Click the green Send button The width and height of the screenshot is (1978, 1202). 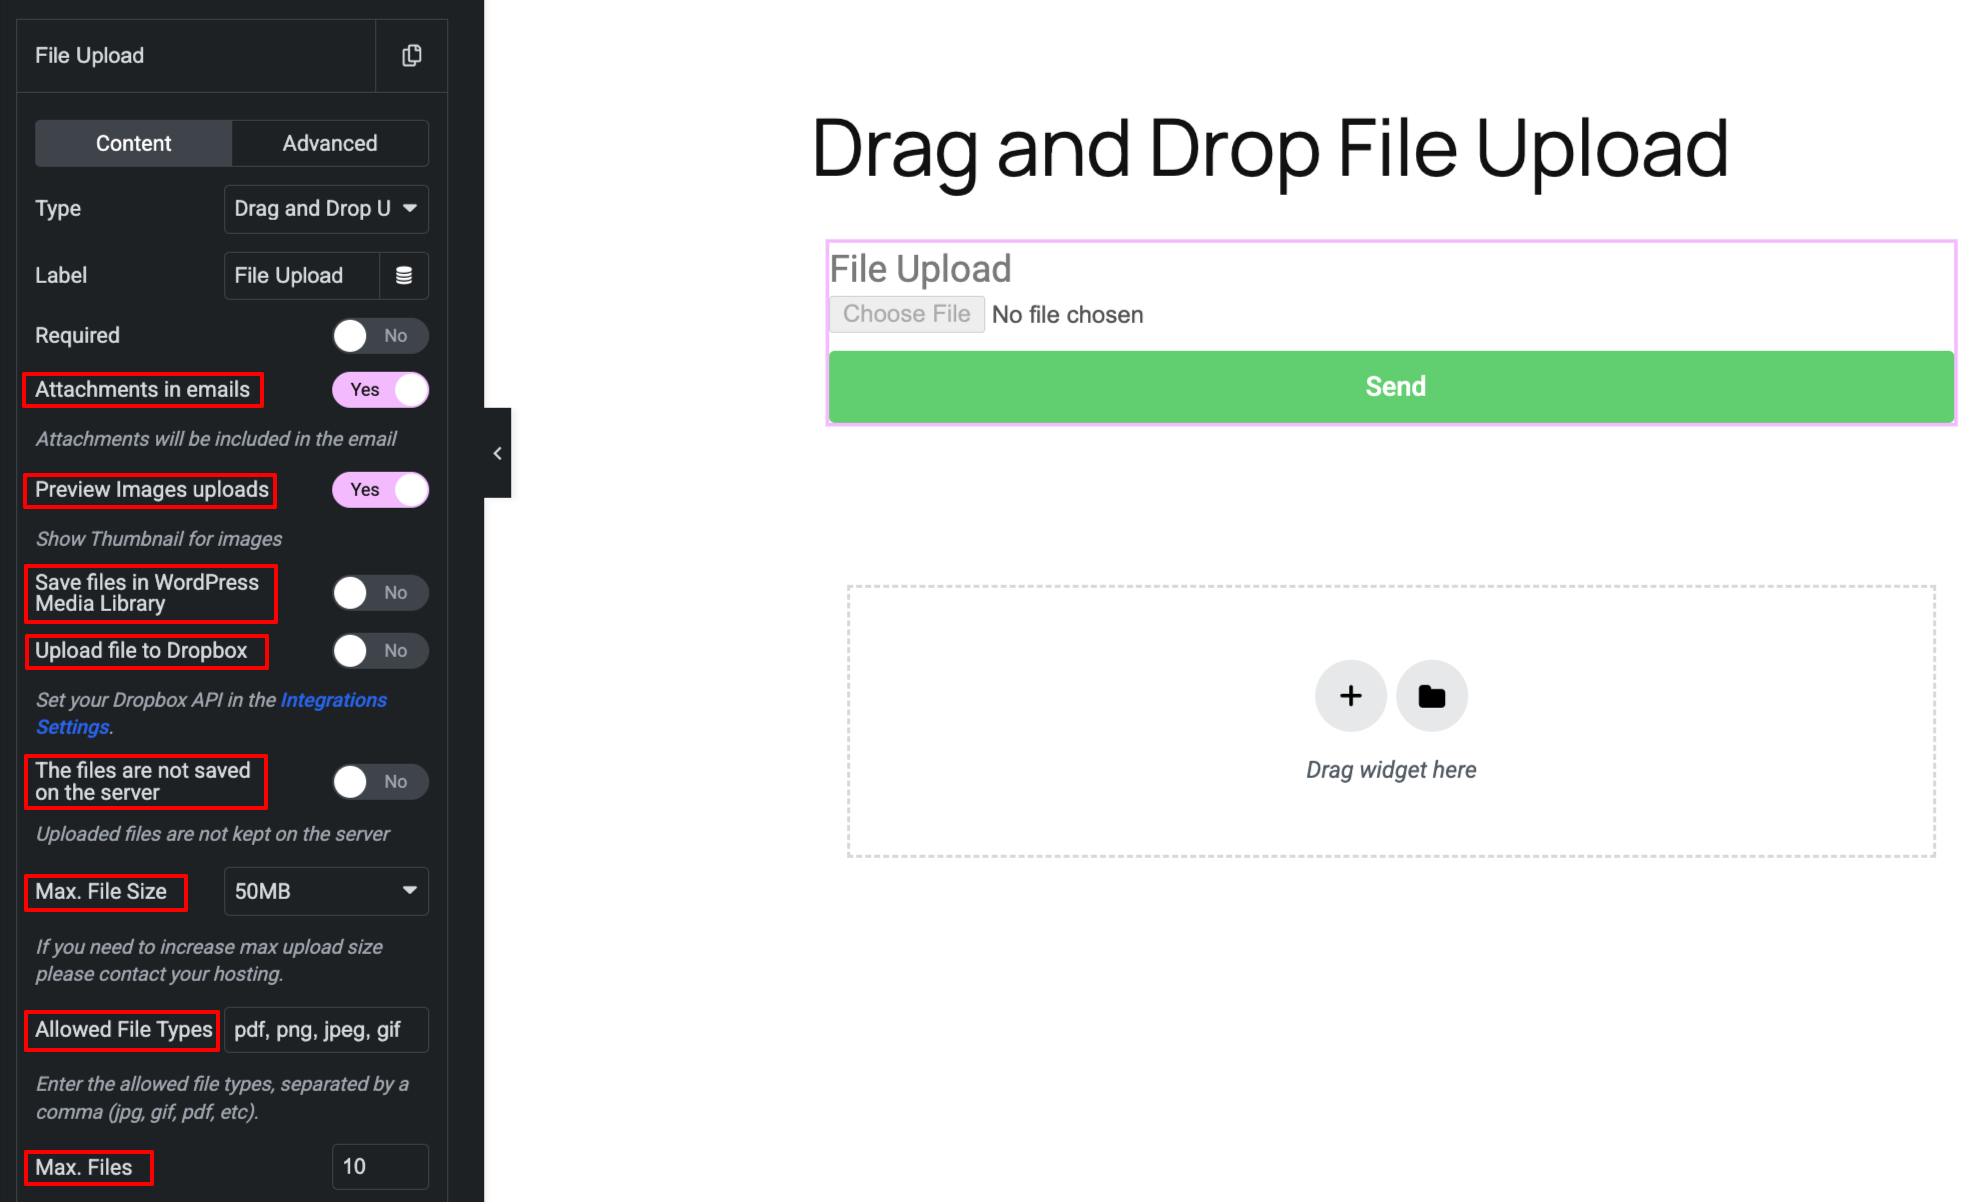pyautogui.click(x=1394, y=386)
